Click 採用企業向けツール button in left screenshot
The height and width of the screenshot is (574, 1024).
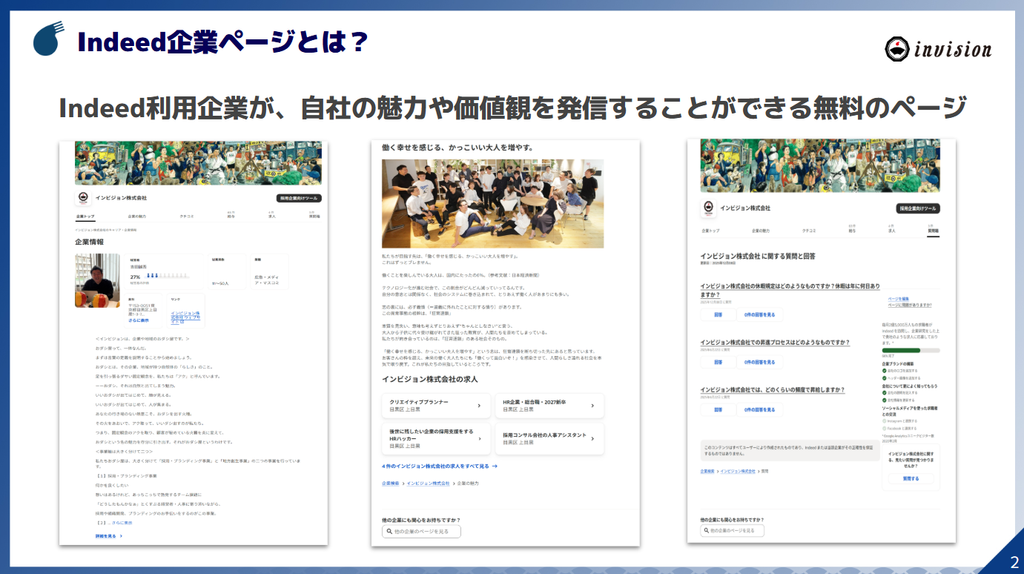[299, 198]
